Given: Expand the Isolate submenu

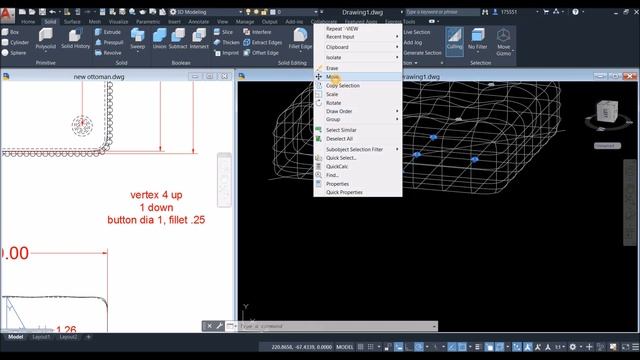Looking at the screenshot, I should pyautogui.click(x=358, y=58).
